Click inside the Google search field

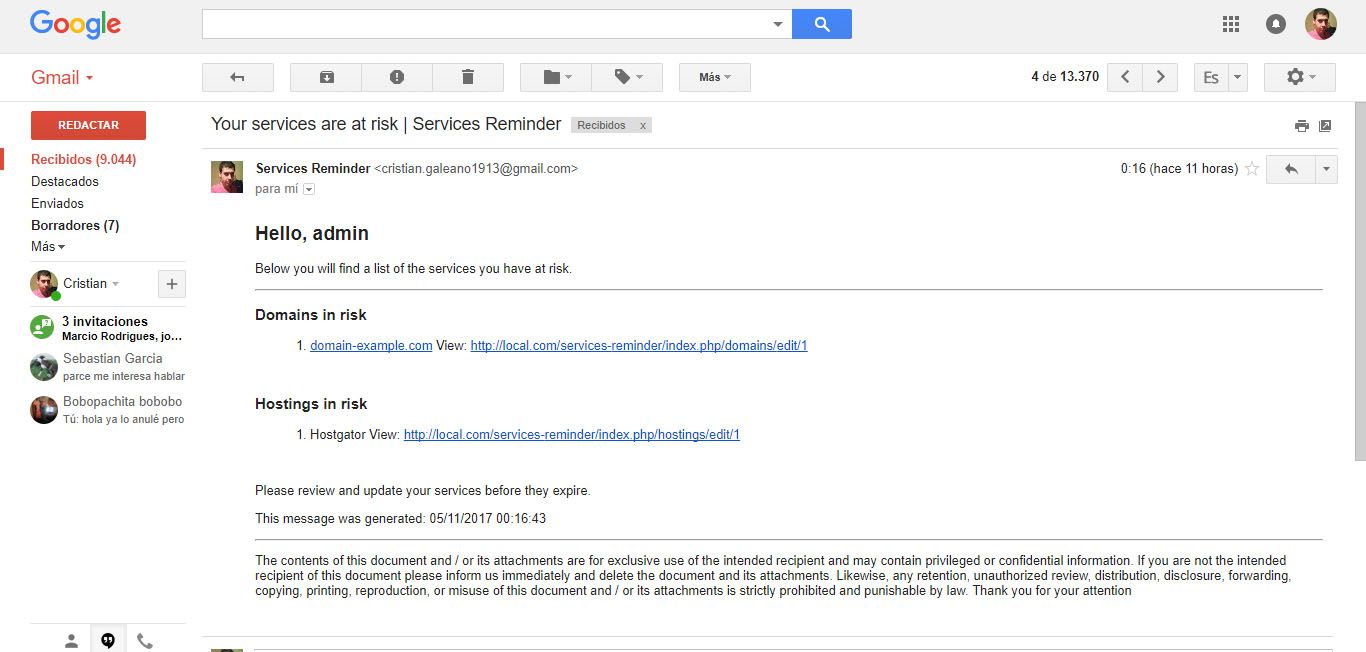tap(486, 24)
